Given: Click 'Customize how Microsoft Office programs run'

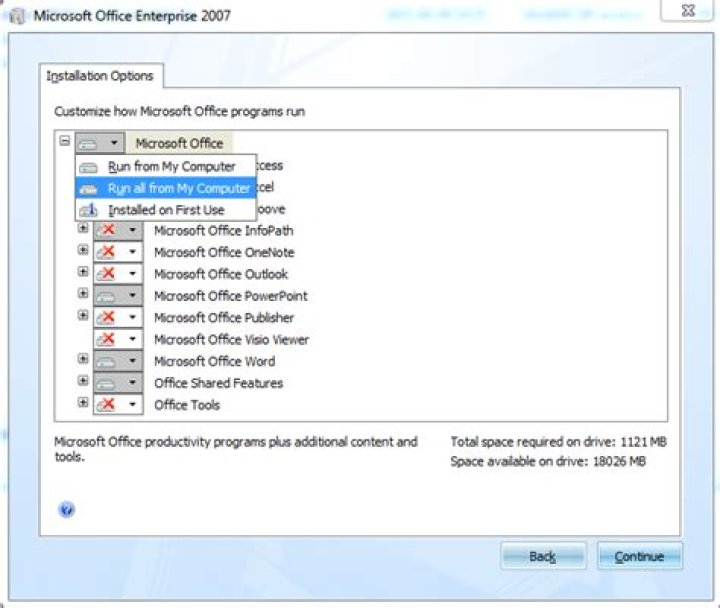Looking at the screenshot, I should click(x=180, y=112).
